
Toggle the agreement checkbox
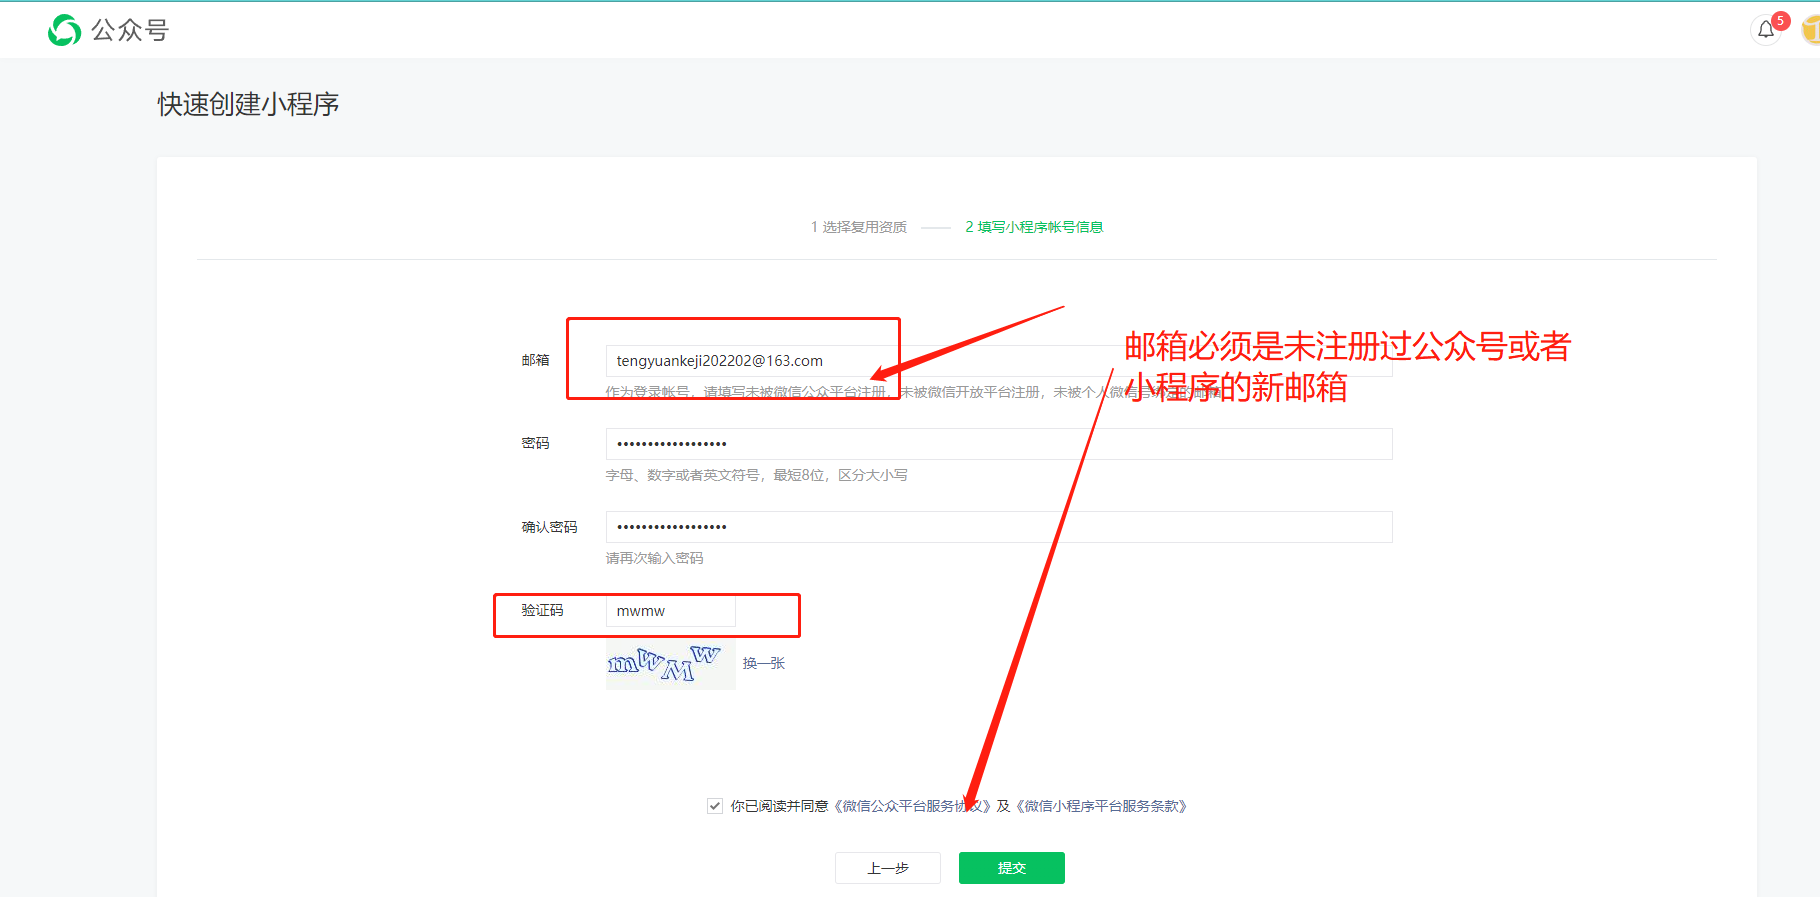[715, 806]
